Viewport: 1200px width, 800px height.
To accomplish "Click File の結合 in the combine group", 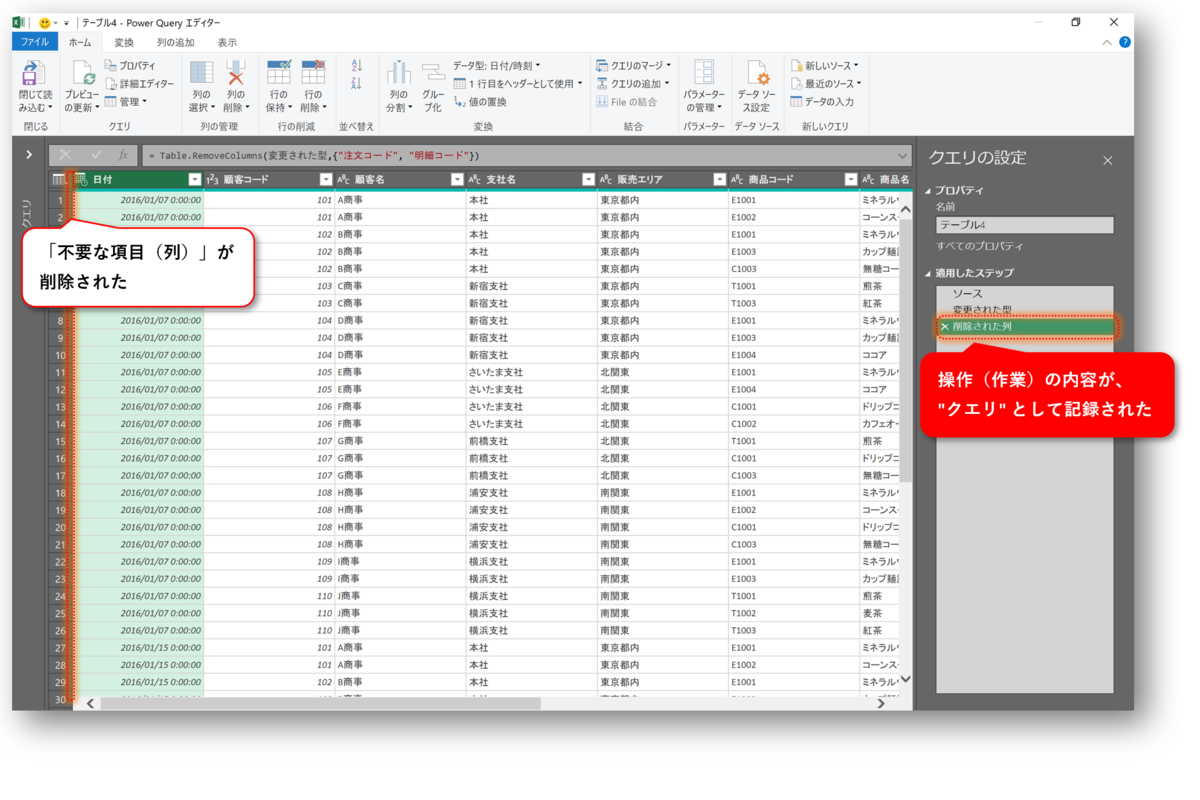I will coord(627,102).
